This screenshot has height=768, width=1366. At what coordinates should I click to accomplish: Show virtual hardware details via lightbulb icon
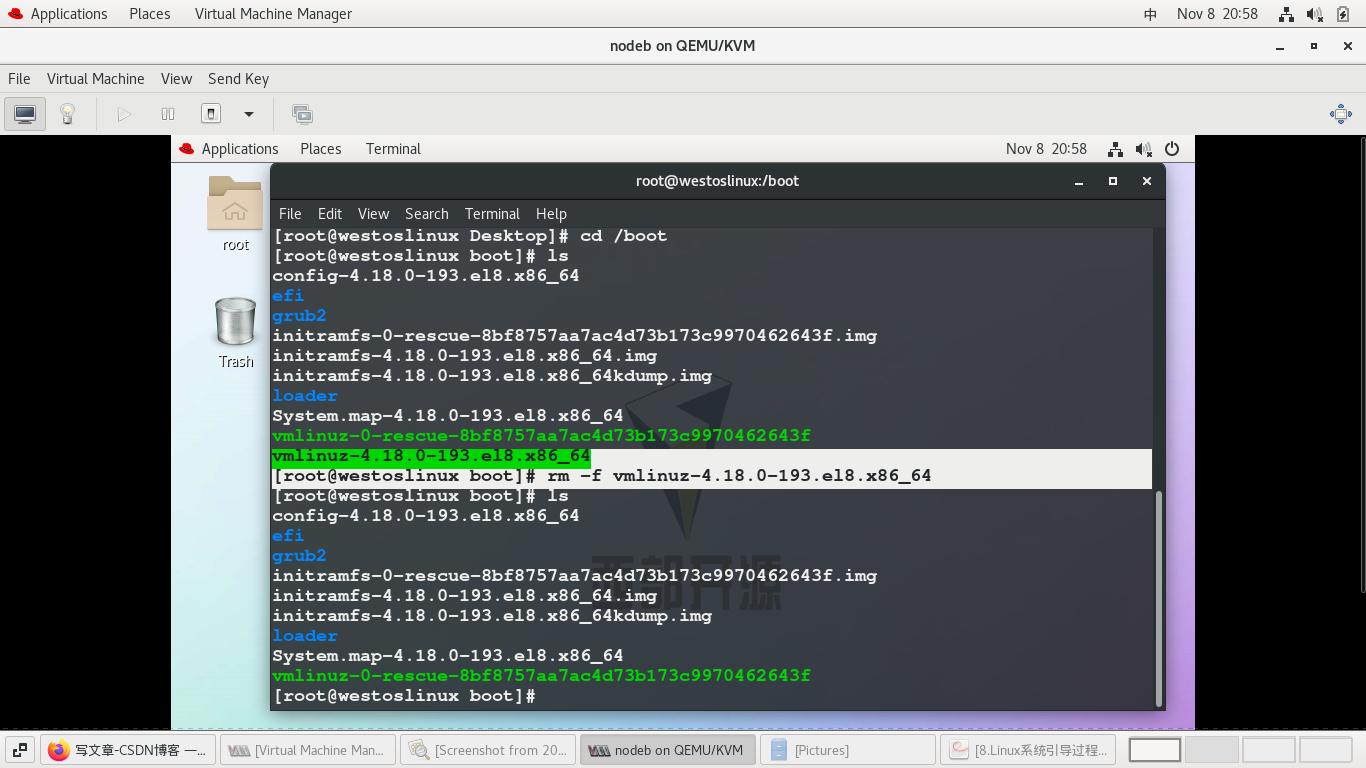coord(66,113)
